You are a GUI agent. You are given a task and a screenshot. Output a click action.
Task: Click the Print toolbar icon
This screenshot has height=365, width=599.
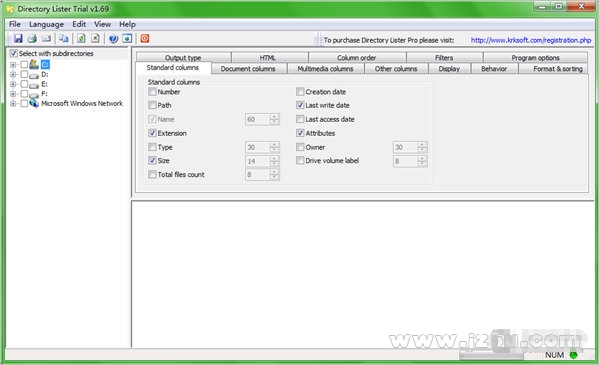(x=32, y=39)
